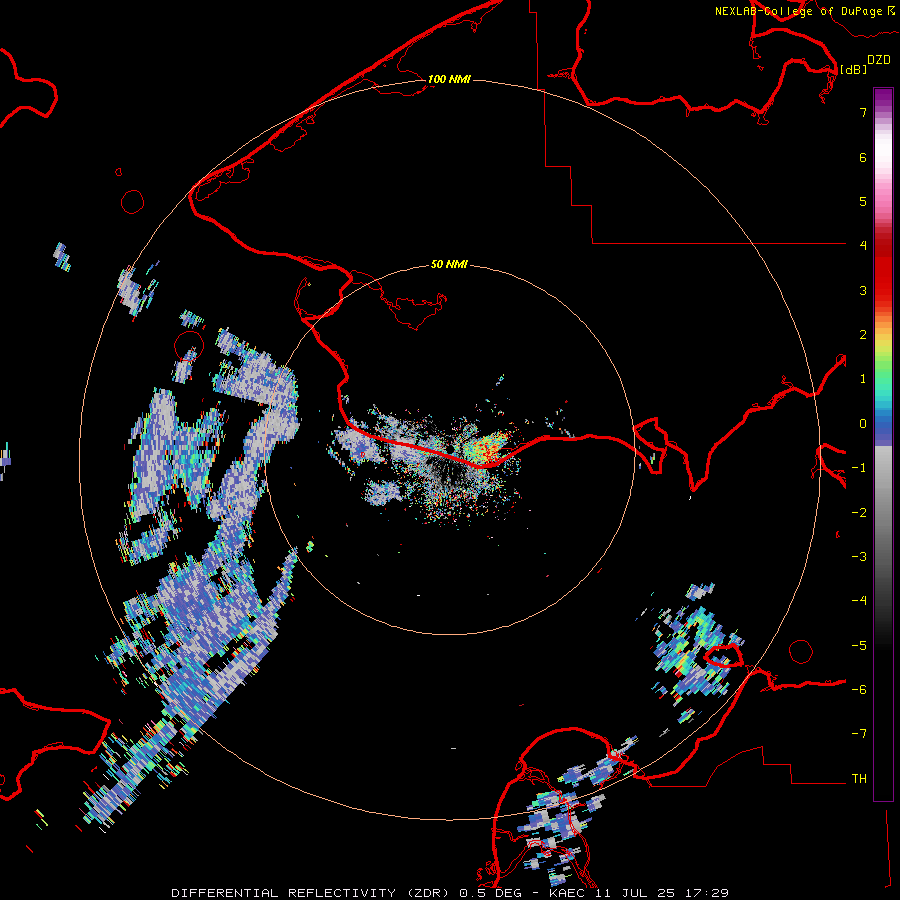Click the -7 value on ZDR scale
This screenshot has width=900, height=900.
tap(859, 734)
